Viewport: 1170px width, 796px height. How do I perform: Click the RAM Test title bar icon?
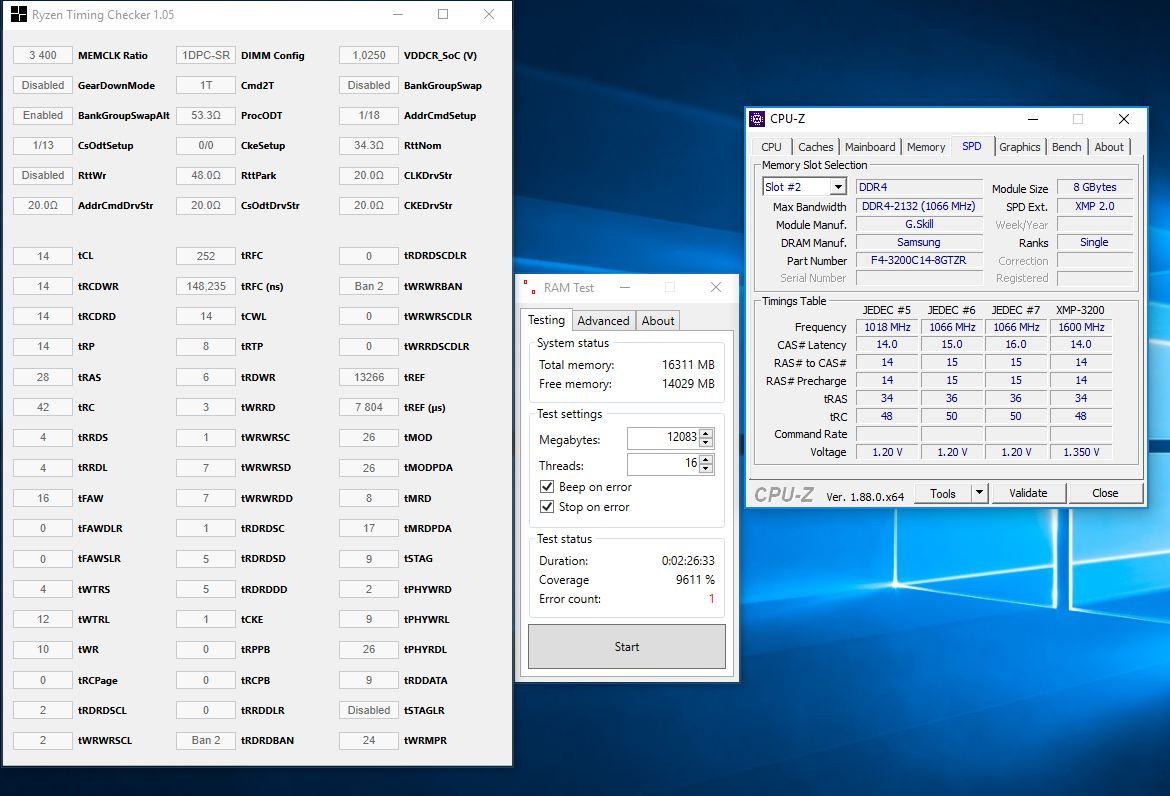point(530,287)
